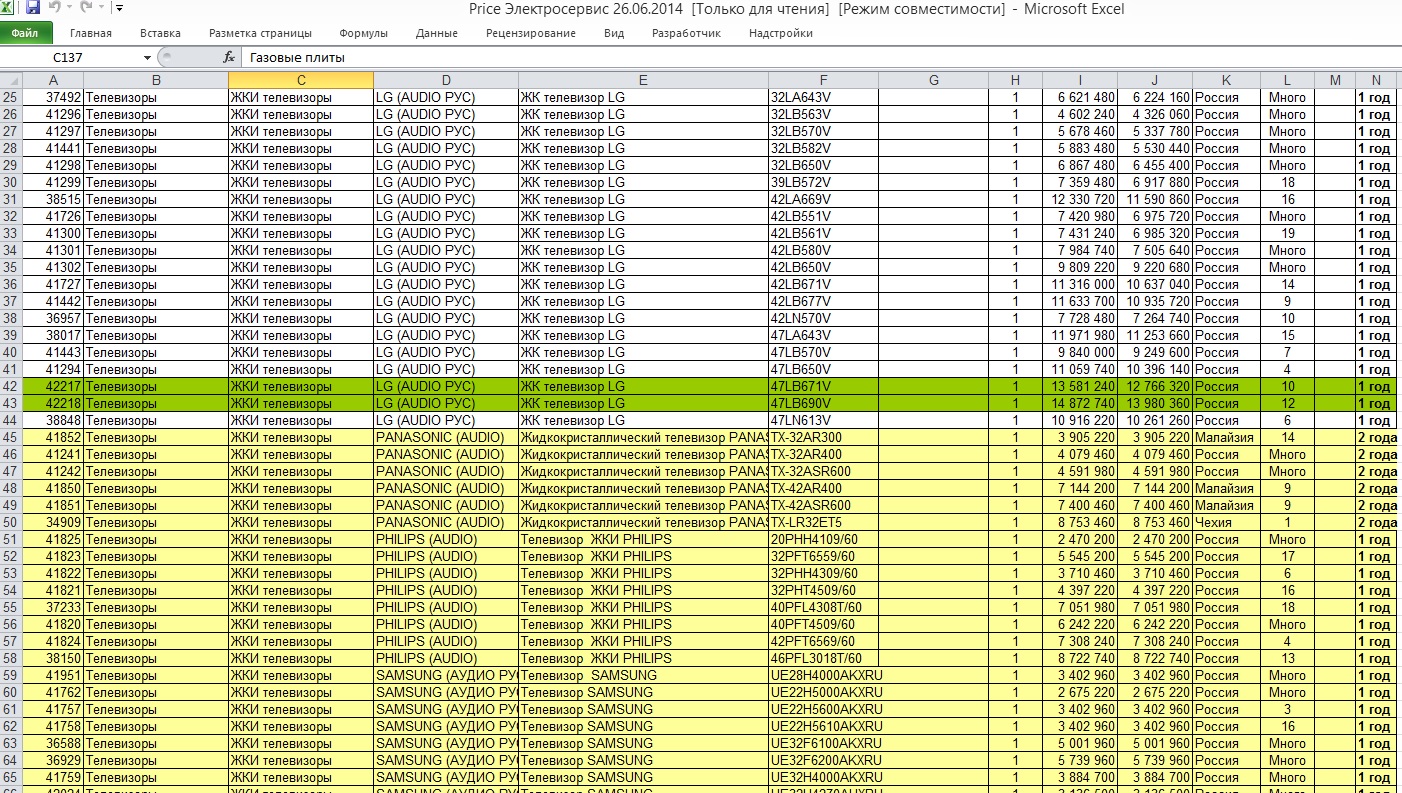Click the Redo arrow icon

tap(86, 8)
